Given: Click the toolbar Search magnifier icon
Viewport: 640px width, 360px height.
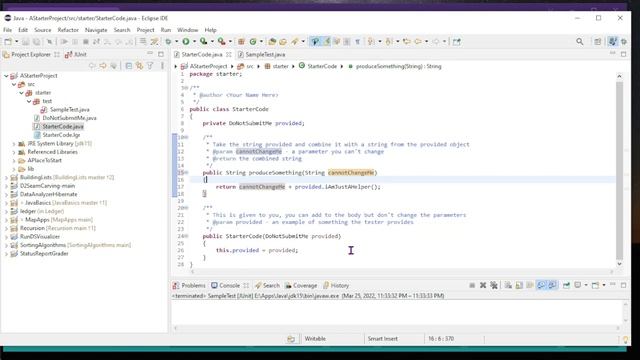Looking at the screenshot, I should coord(580,42).
